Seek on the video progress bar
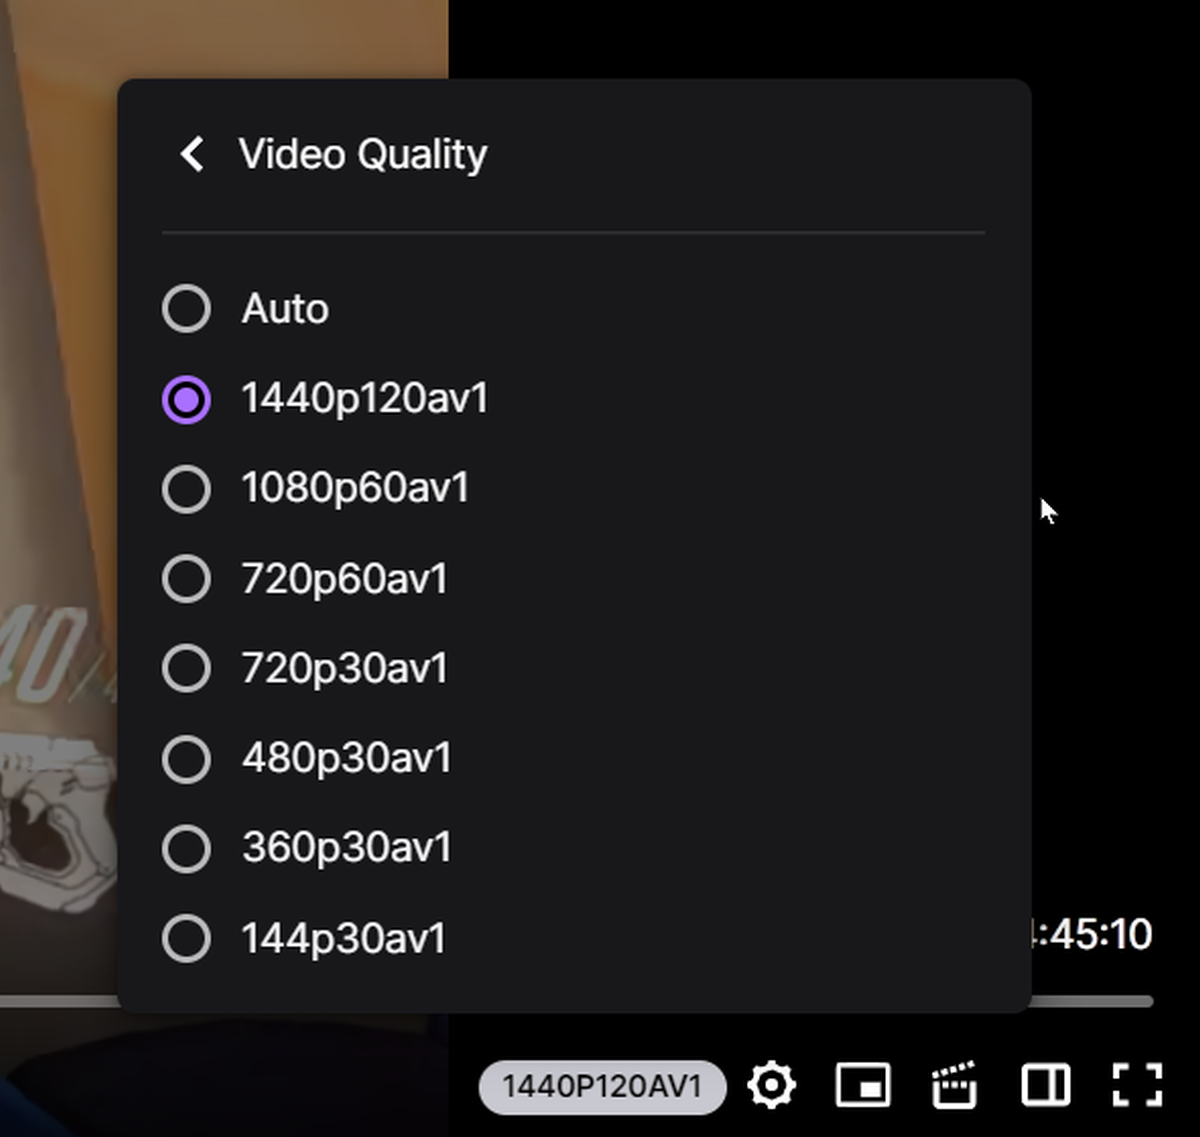Screen dimensions: 1200x1137 pyautogui.click(x=1091, y=1001)
